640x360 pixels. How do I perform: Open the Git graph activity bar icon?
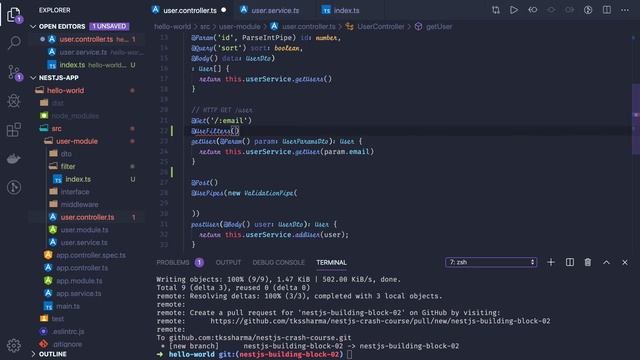pos(14,187)
